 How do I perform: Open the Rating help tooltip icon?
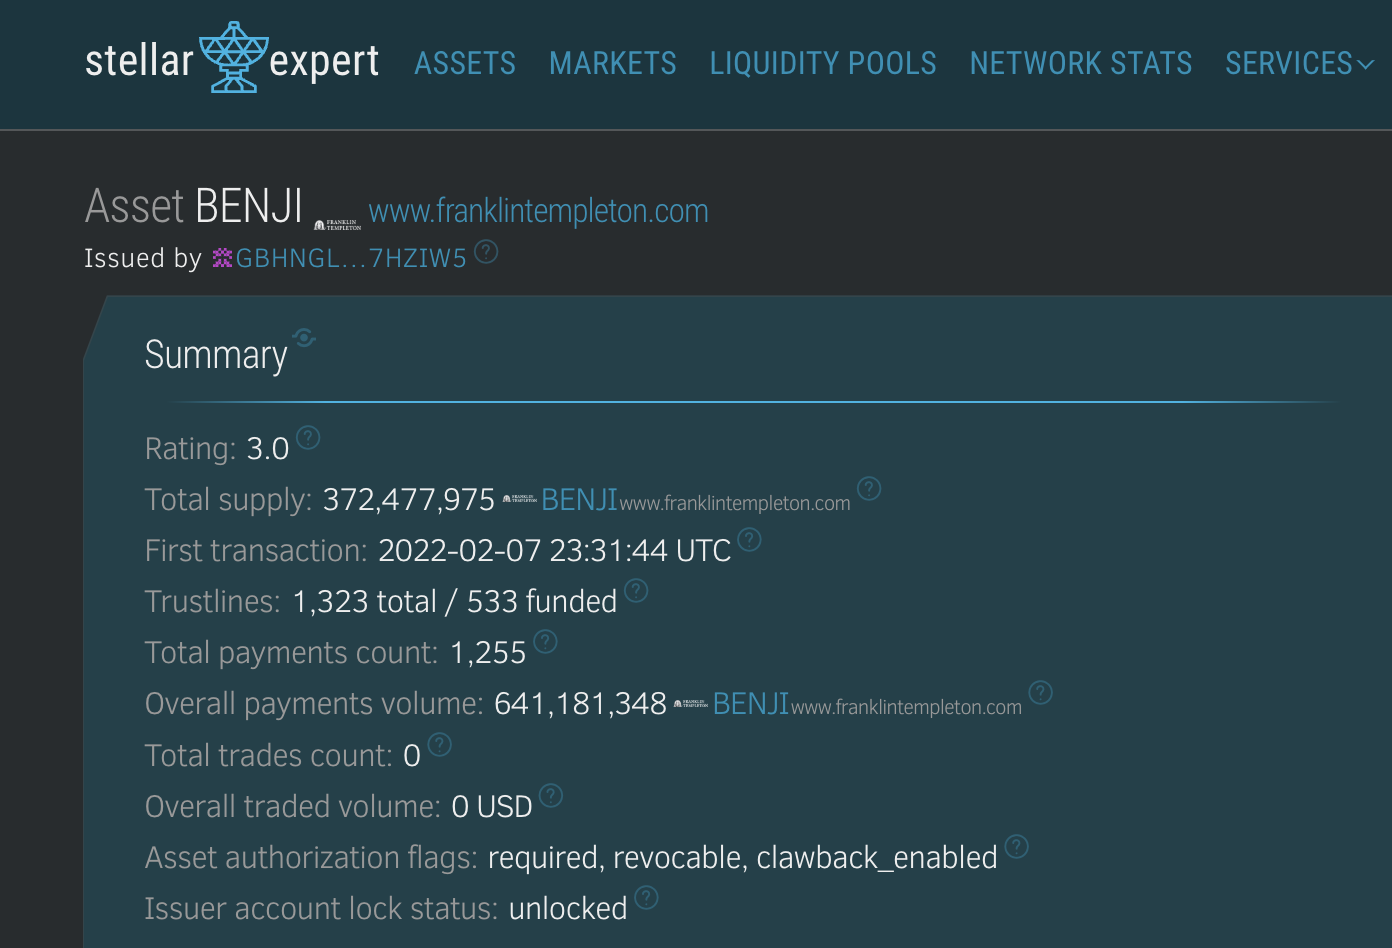pyautogui.click(x=307, y=436)
